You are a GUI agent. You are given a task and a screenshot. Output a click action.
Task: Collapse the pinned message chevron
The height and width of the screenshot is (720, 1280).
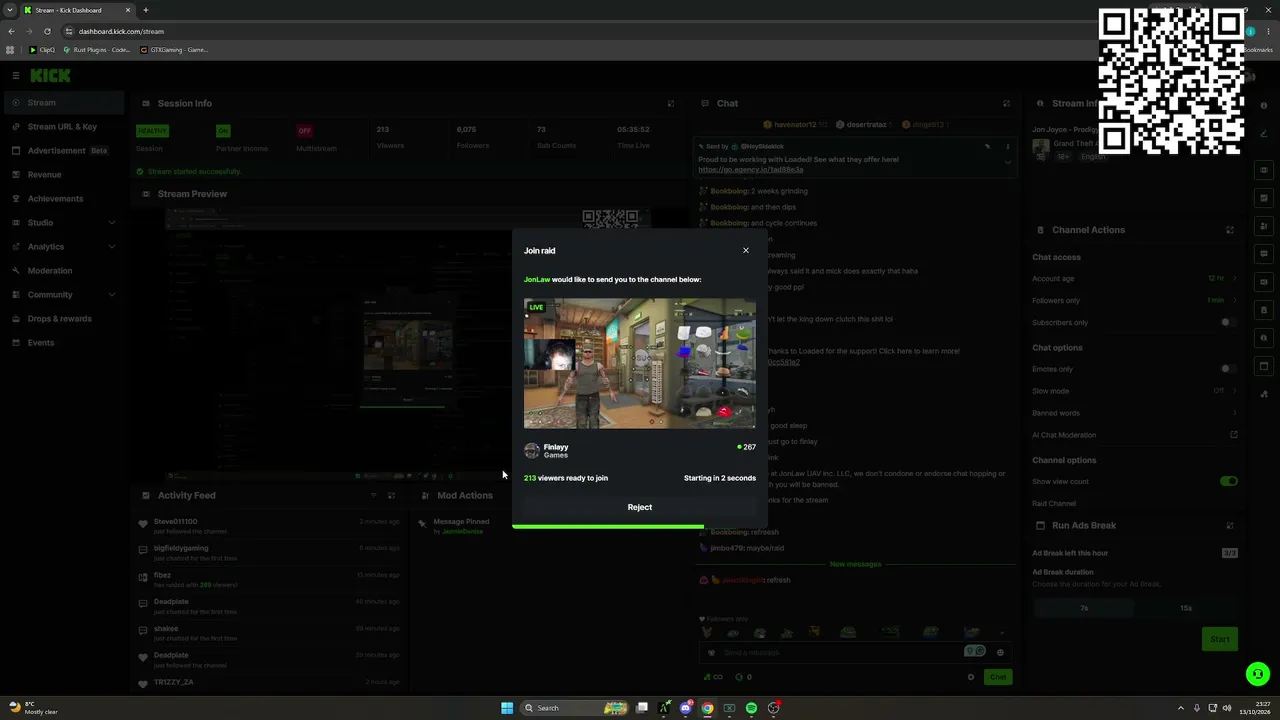pyautogui.click(x=1007, y=162)
